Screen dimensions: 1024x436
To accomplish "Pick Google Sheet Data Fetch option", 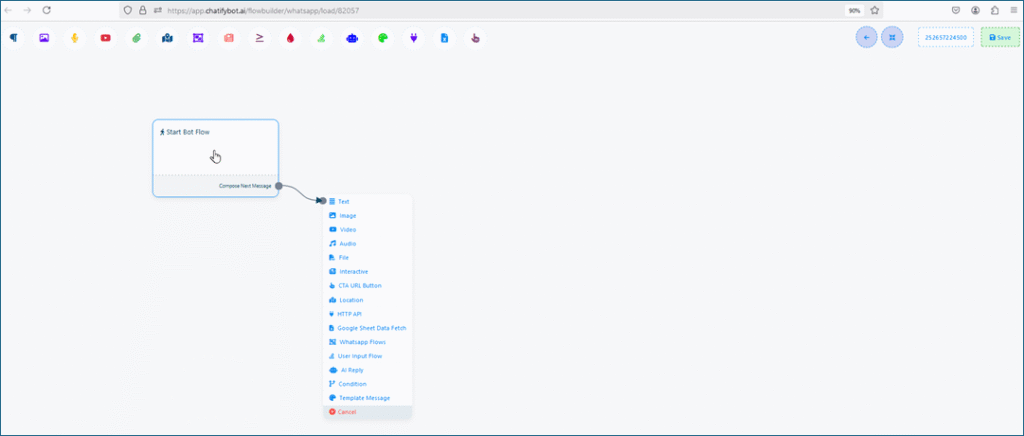I will pos(371,328).
